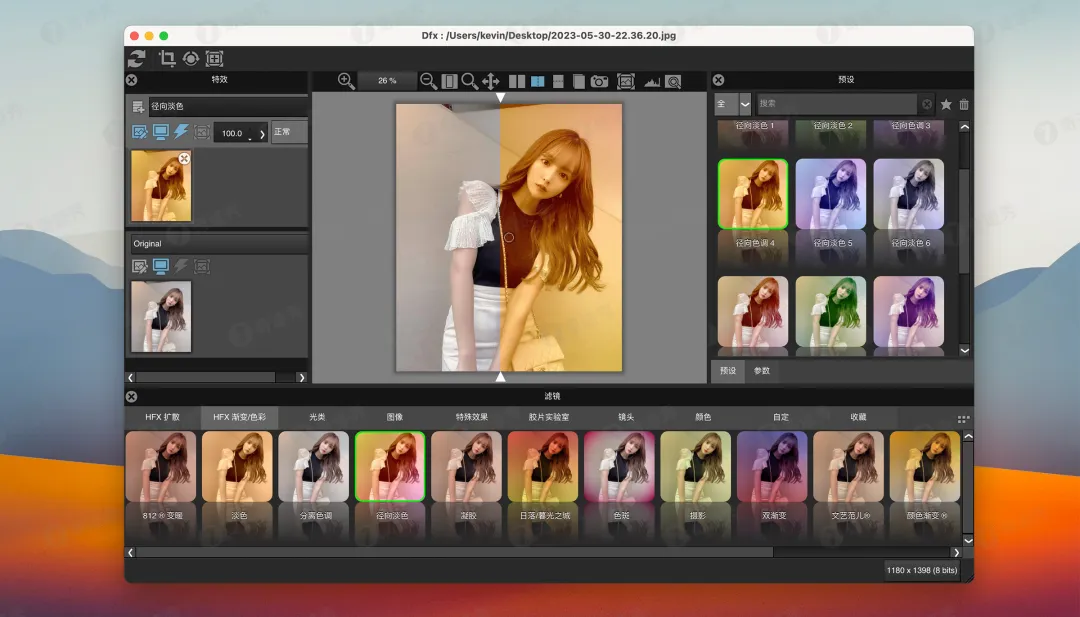This screenshot has height=617, width=1080.
Task: Click the zoom out magnifier
Action: [x=428, y=81]
